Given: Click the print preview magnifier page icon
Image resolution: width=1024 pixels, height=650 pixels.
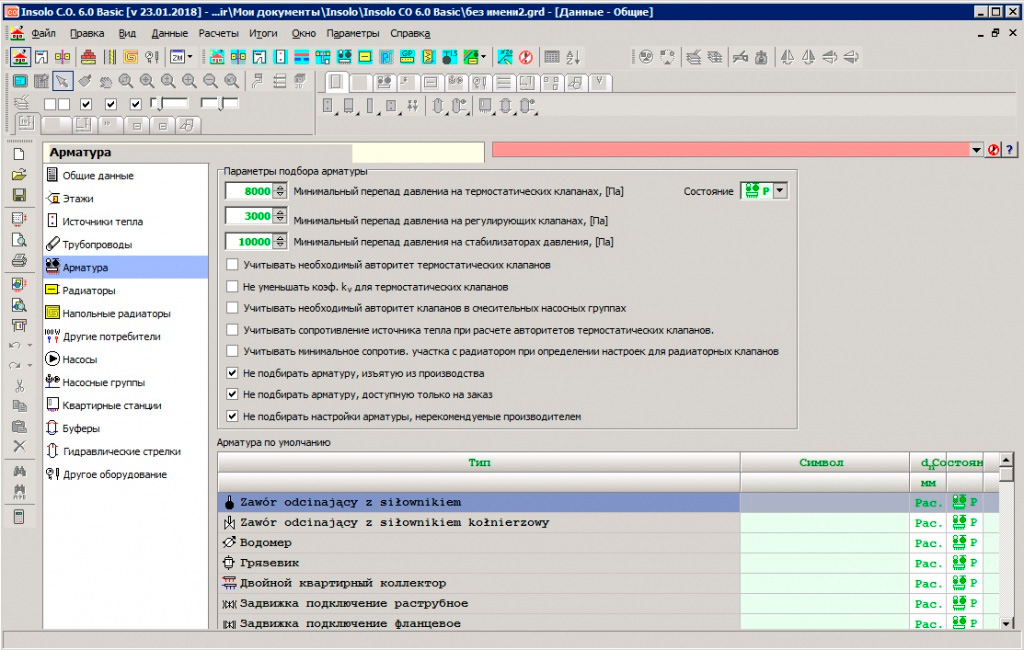Looking at the screenshot, I should pos(19,240).
